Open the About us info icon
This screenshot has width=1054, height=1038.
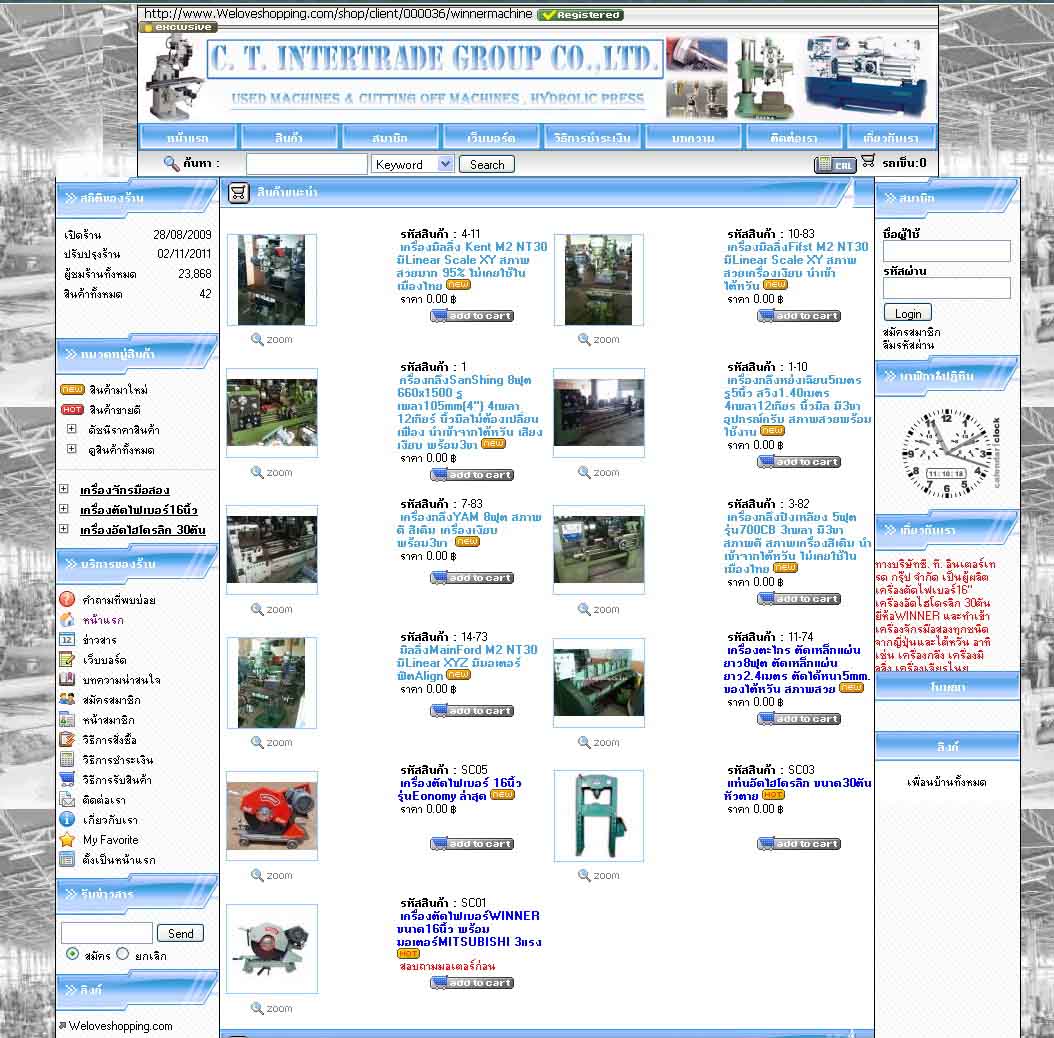[67, 820]
